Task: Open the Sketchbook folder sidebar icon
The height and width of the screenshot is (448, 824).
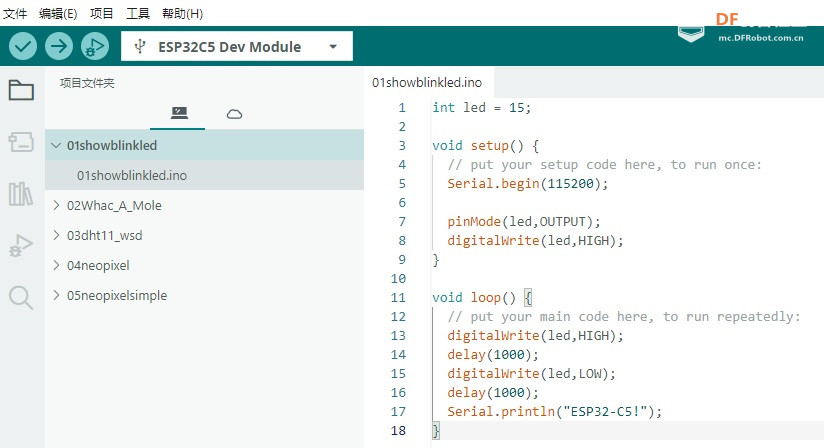Action: pos(21,91)
